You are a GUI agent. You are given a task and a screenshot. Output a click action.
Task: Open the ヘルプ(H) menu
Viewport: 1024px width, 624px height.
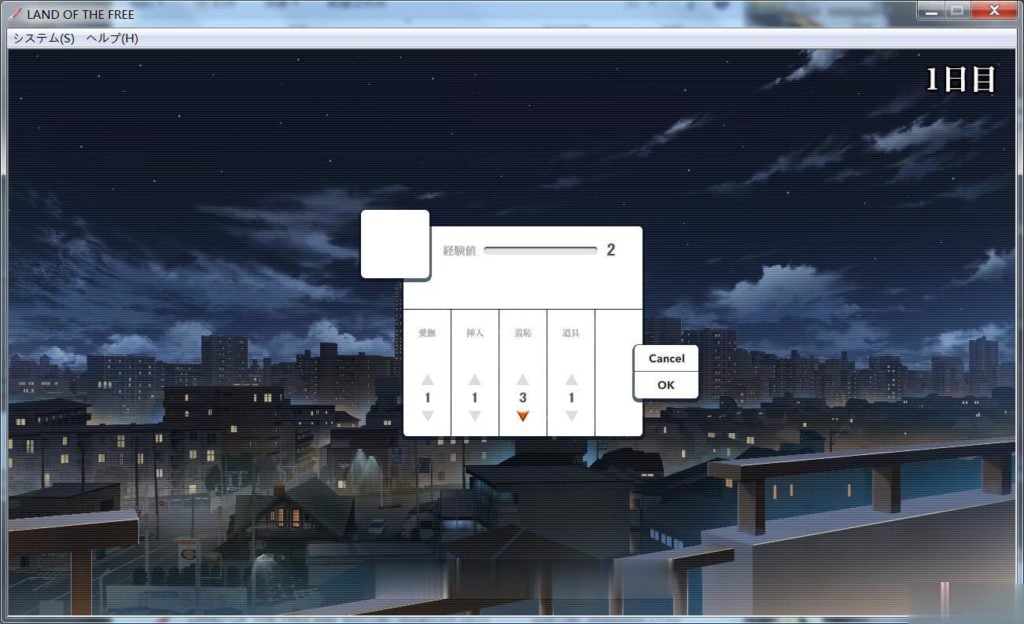coord(112,38)
